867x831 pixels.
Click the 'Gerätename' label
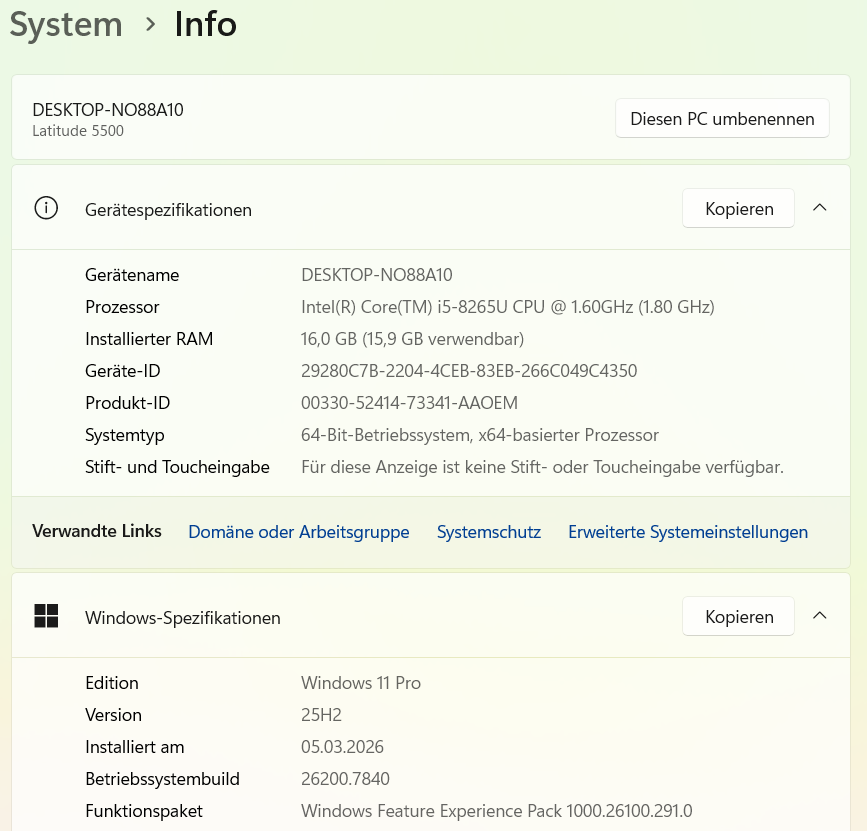click(x=132, y=275)
